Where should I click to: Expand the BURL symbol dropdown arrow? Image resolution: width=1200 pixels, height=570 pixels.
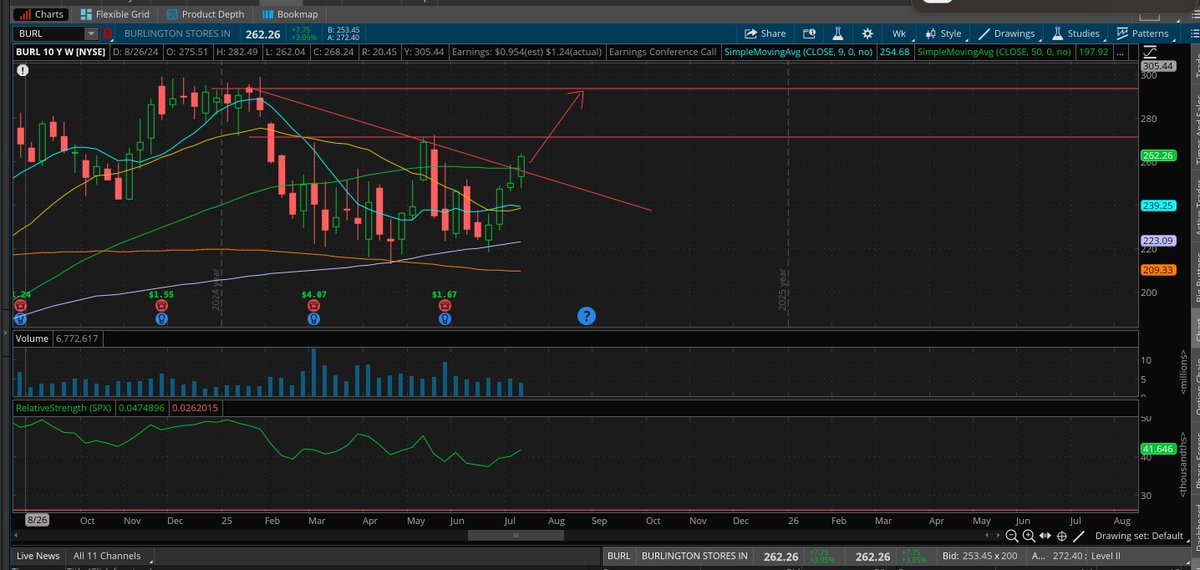[x=90, y=34]
